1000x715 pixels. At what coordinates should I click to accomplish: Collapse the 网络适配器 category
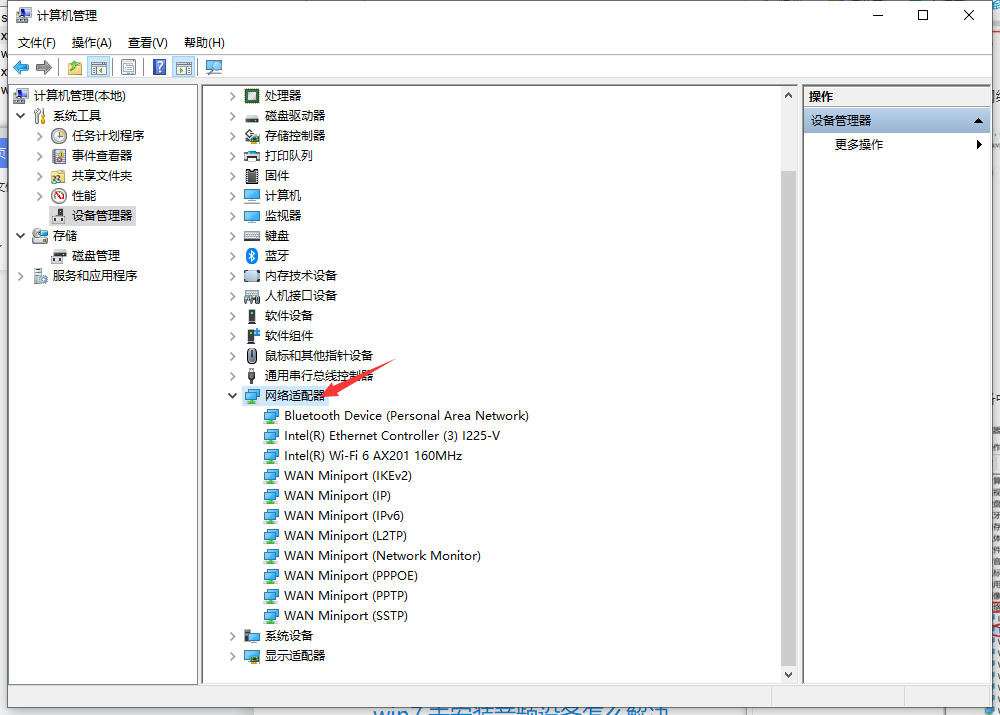233,395
